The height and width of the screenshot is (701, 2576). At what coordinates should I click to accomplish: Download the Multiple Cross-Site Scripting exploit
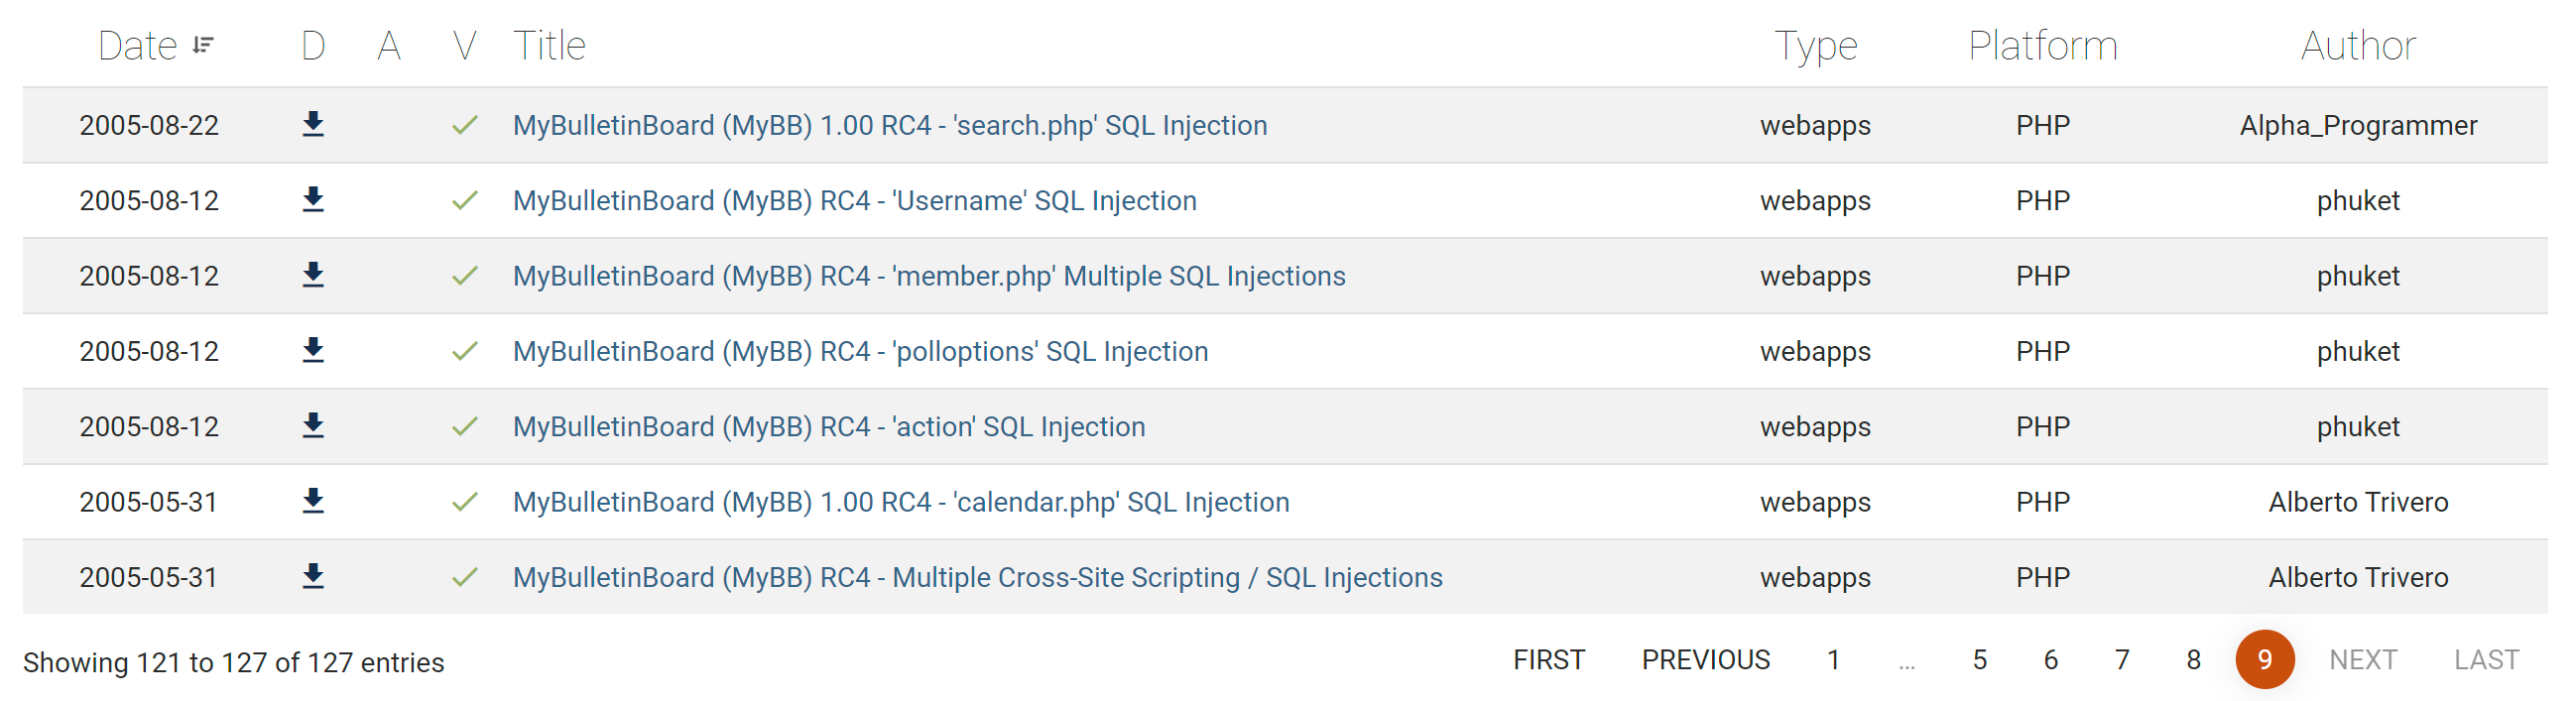click(313, 577)
